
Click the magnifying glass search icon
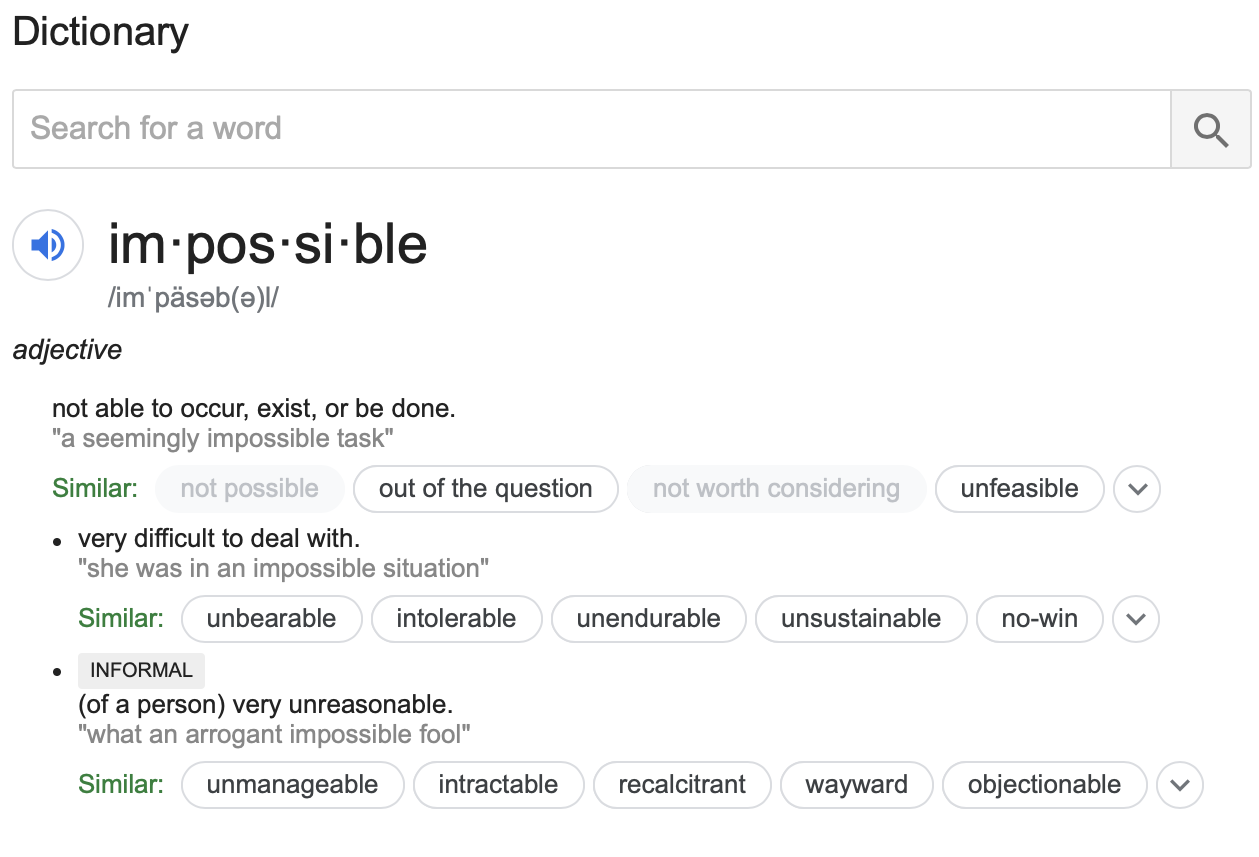1210,130
